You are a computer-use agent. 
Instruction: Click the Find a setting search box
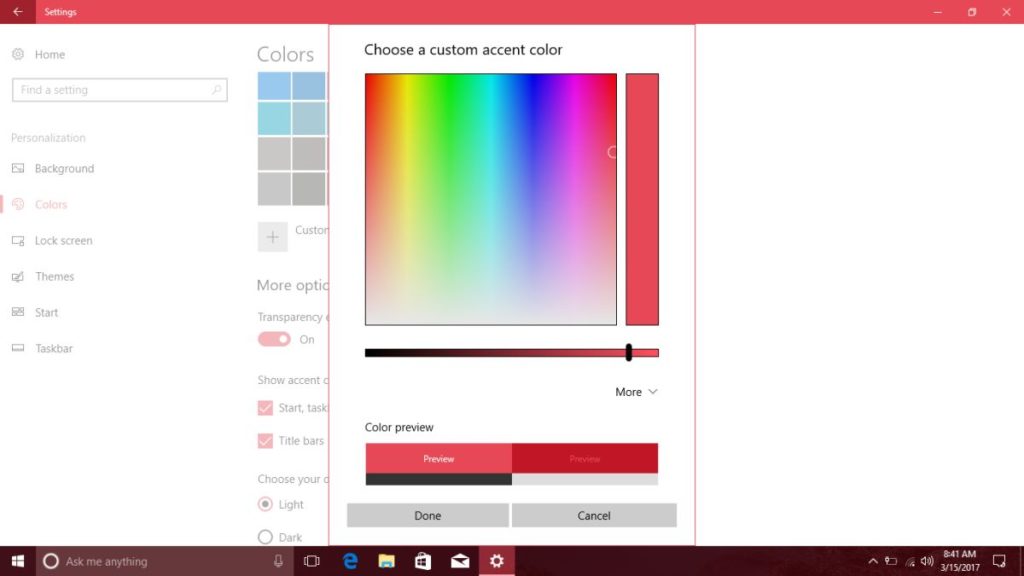click(120, 89)
